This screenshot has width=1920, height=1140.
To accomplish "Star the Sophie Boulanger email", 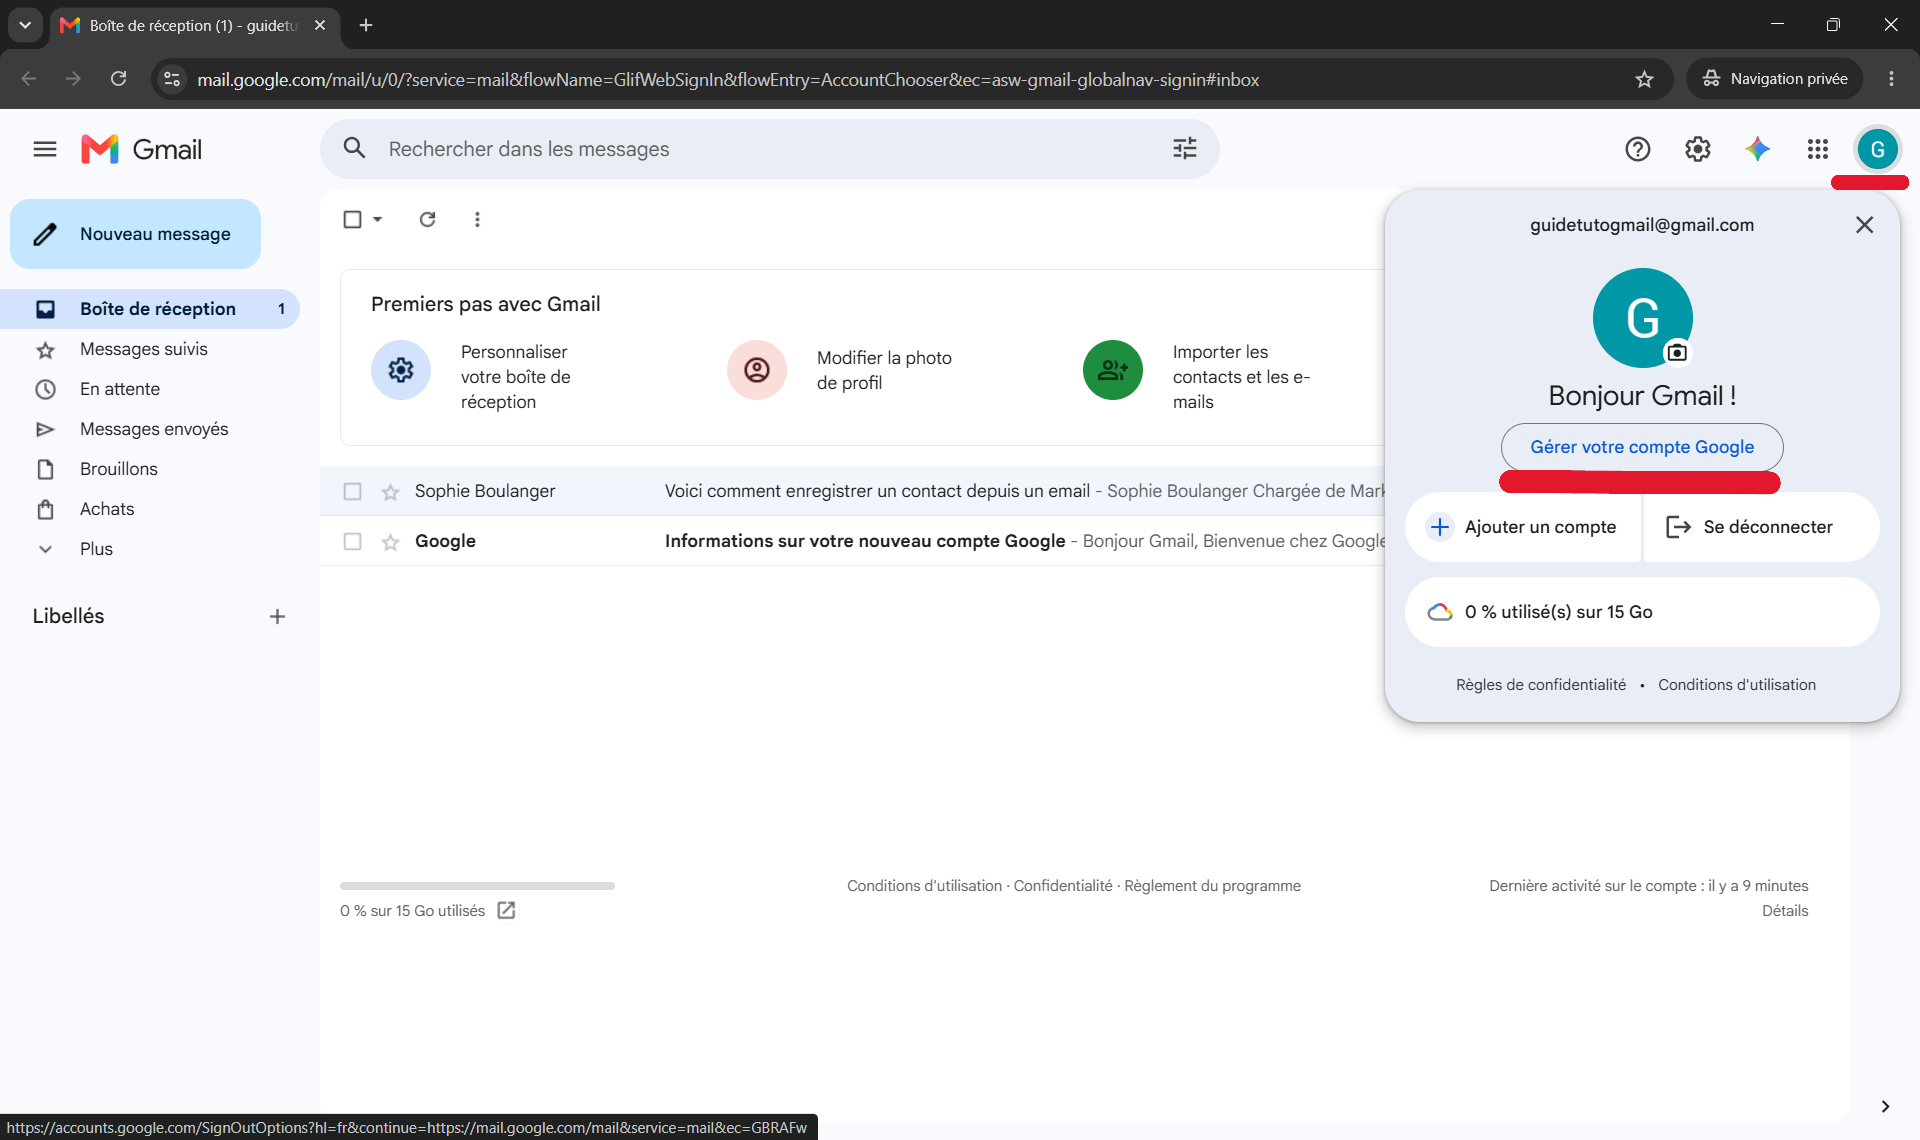I will pos(390,491).
